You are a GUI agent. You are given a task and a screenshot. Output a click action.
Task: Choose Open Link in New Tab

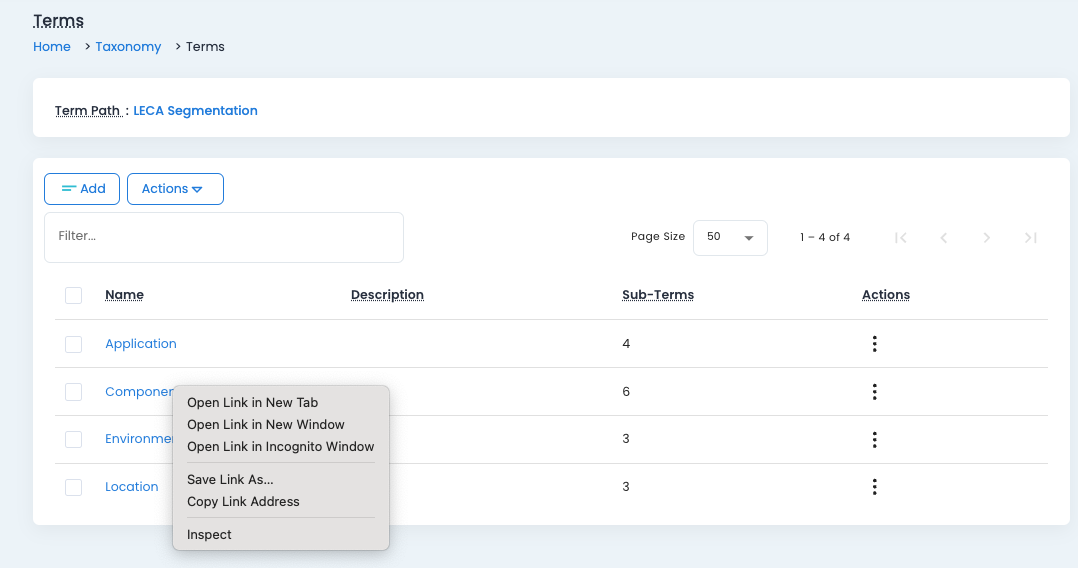[252, 403]
